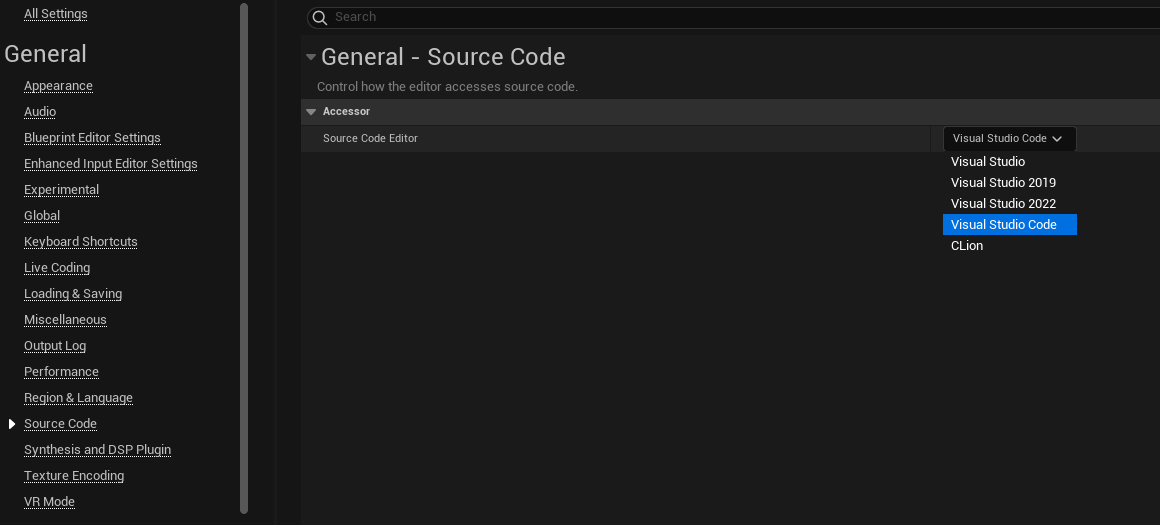1160x525 pixels.
Task: Select Live Coding settings
Action: (x=57, y=268)
